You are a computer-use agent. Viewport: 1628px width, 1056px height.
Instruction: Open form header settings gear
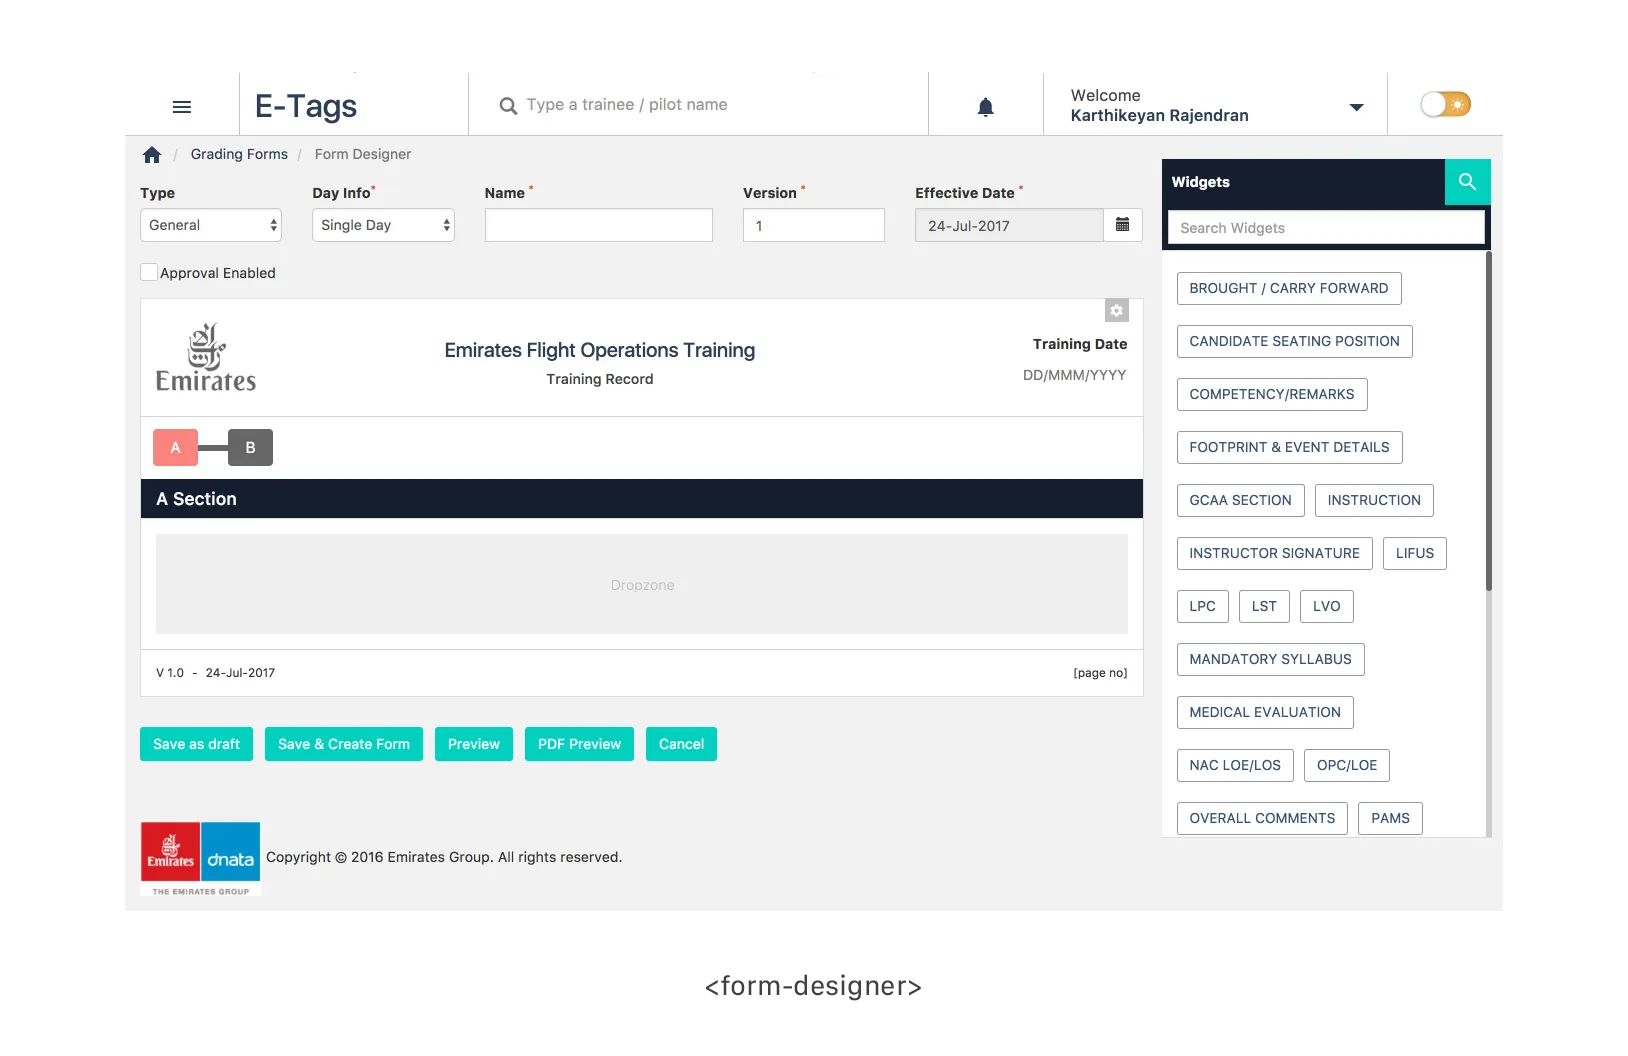point(1116,311)
